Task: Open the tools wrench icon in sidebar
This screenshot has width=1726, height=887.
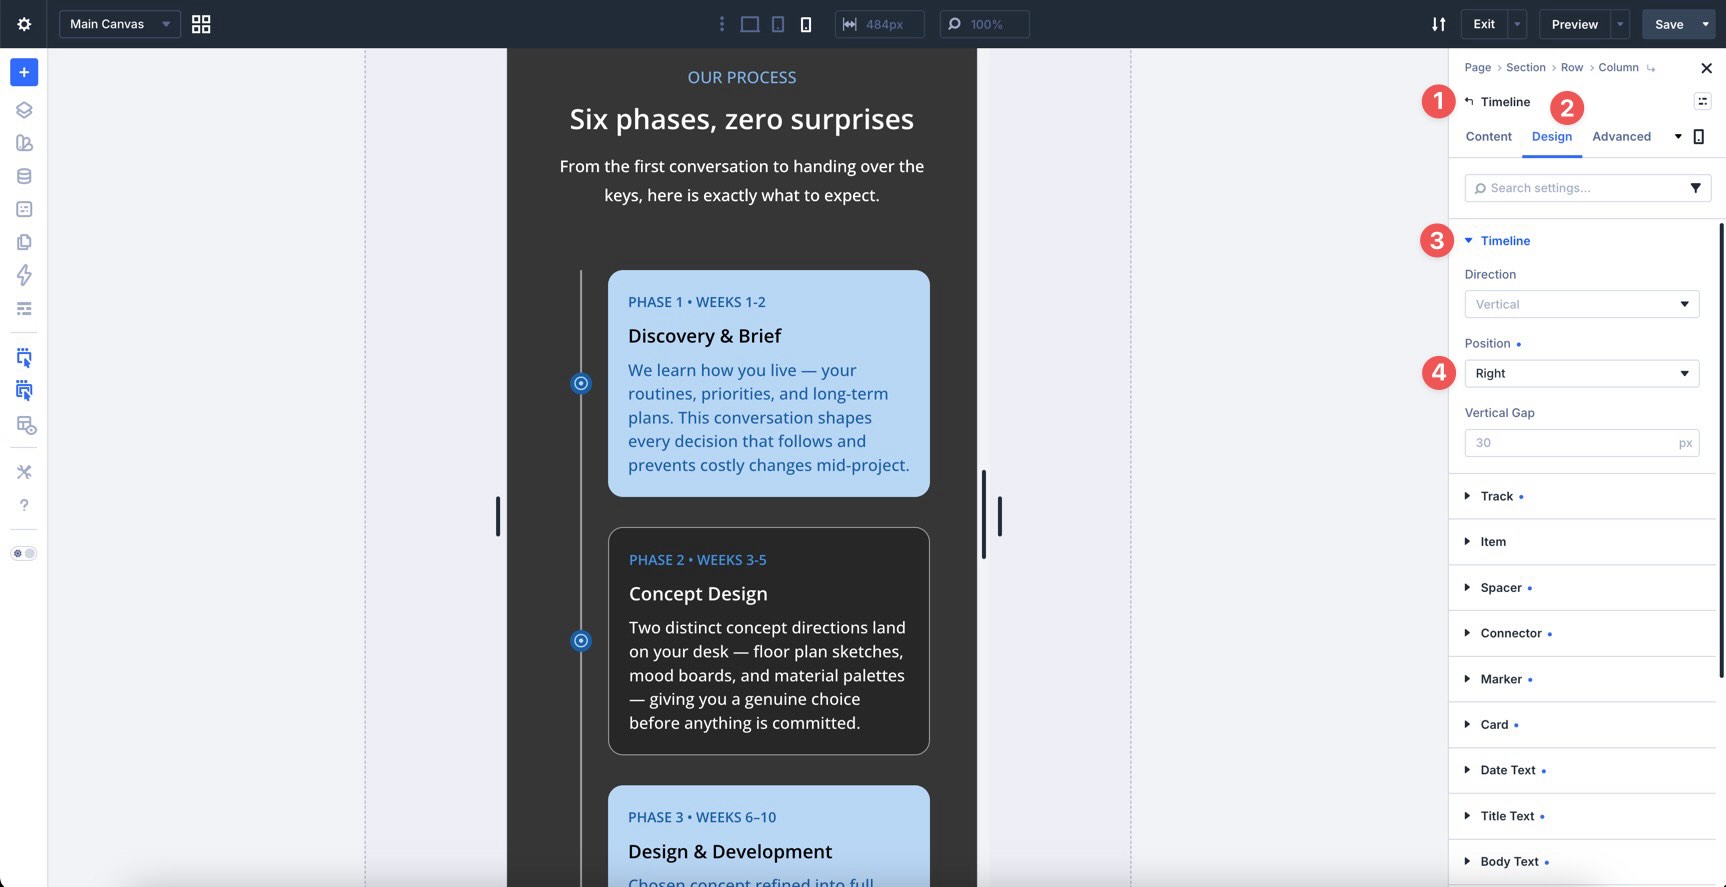Action: click(x=24, y=472)
